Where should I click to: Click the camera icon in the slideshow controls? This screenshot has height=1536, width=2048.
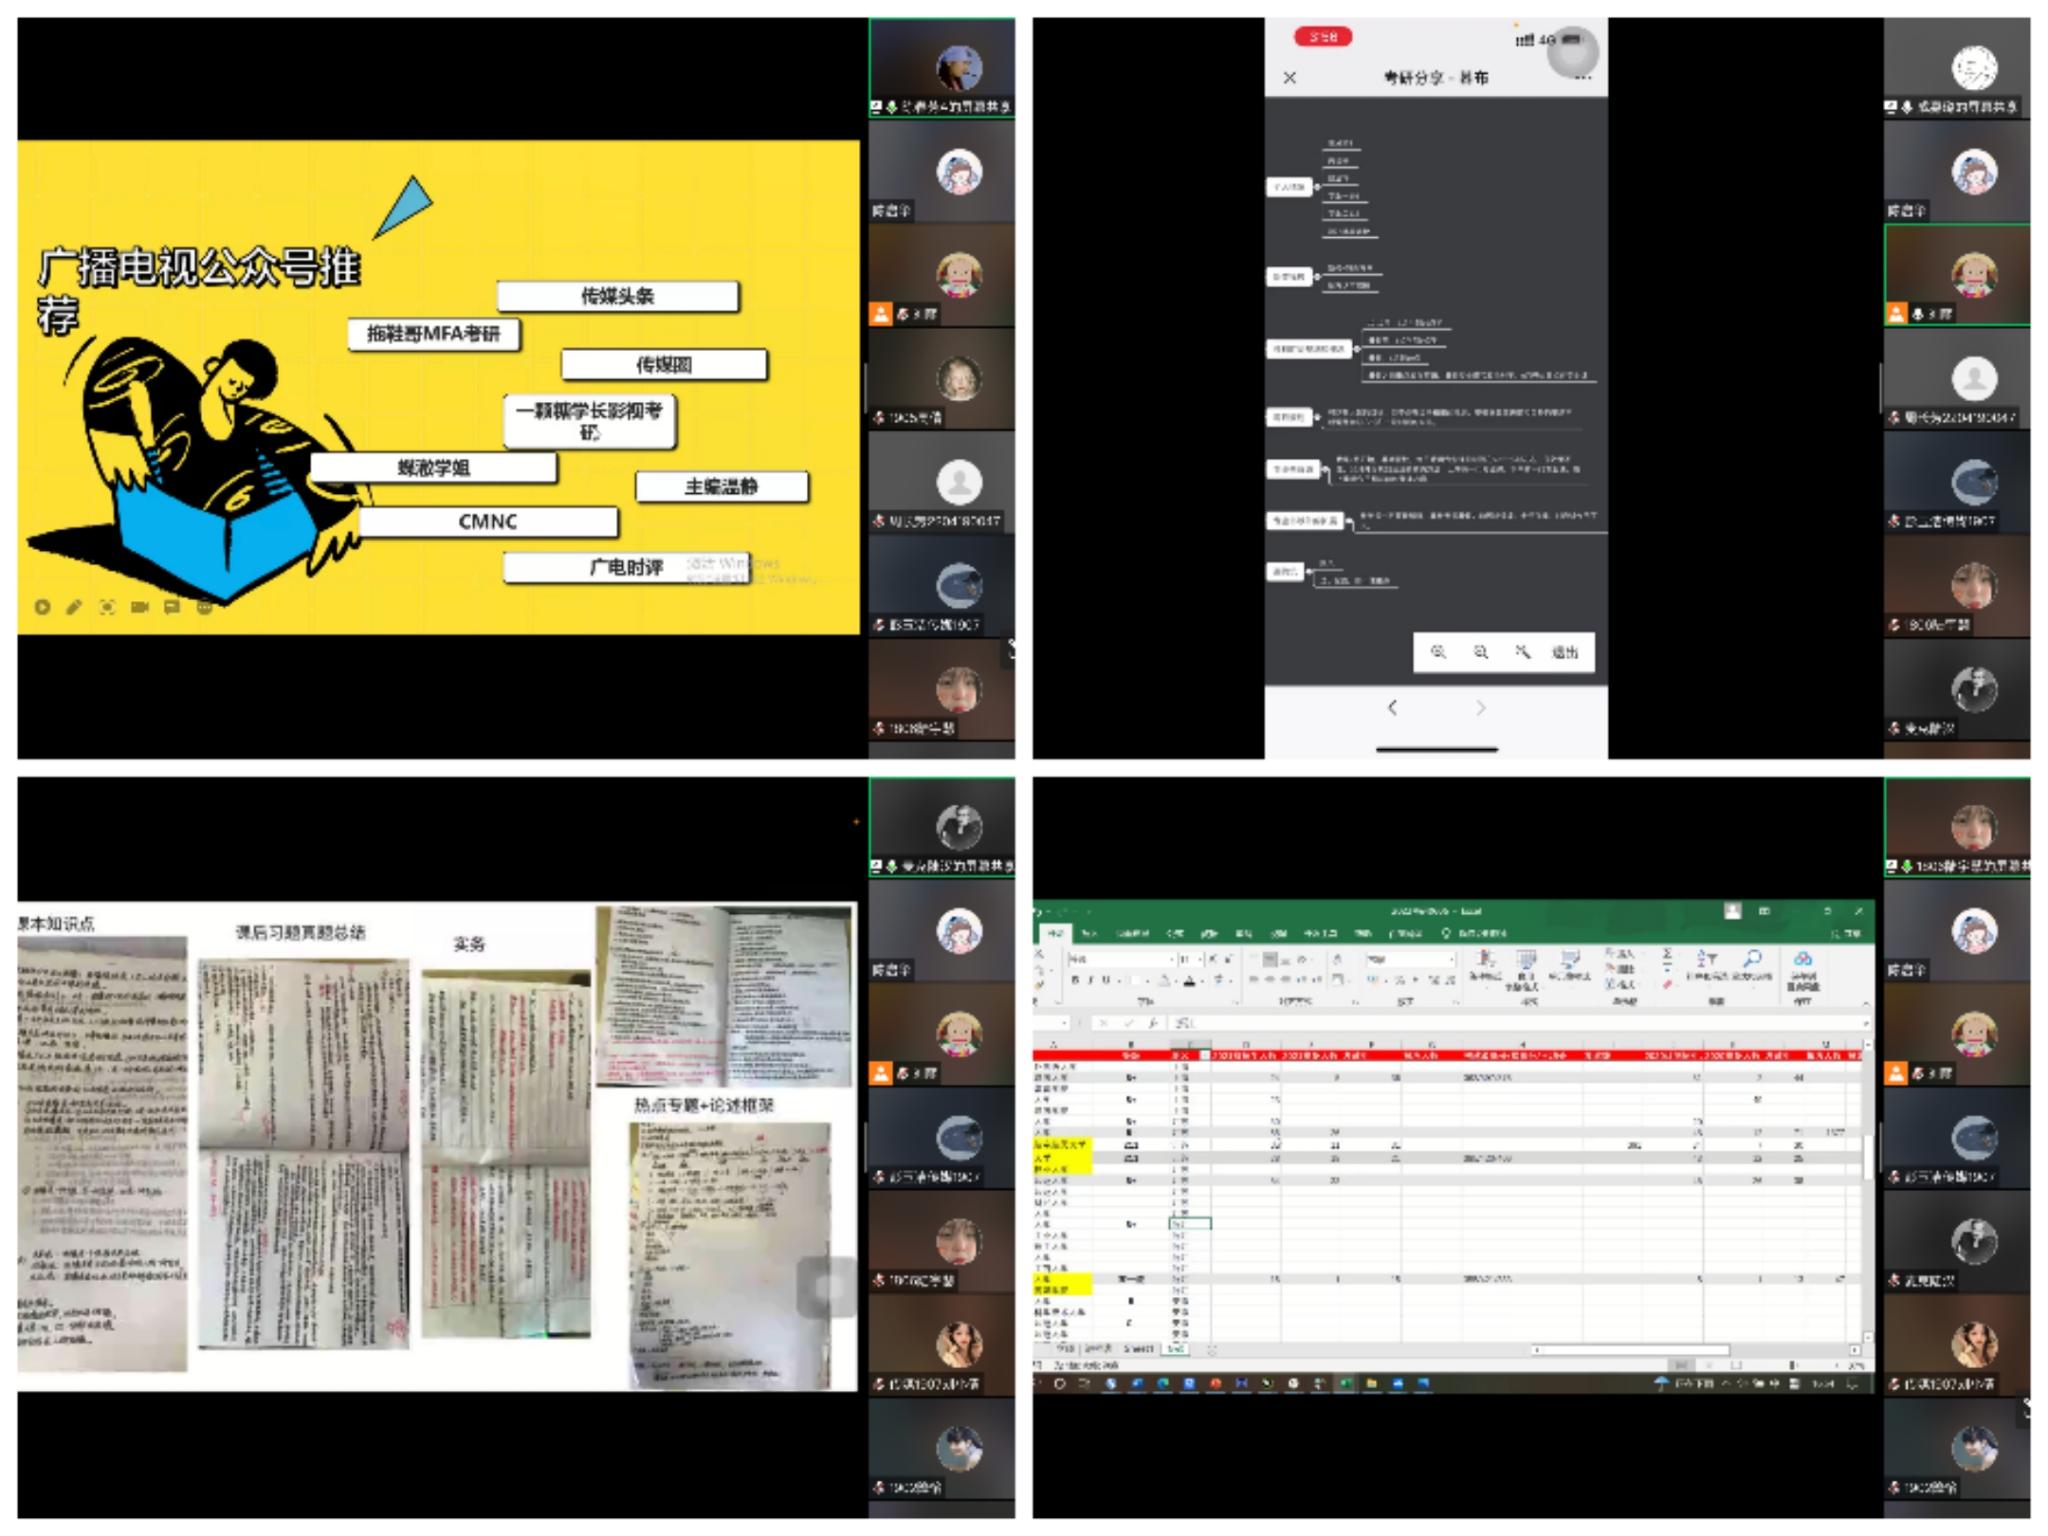coord(139,607)
